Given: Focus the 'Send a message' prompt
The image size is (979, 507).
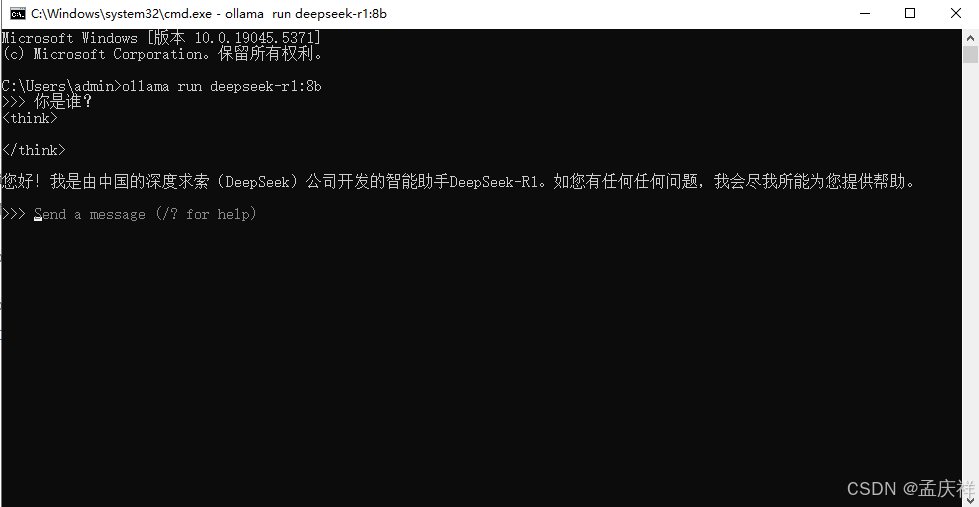Looking at the screenshot, I should [145, 215].
